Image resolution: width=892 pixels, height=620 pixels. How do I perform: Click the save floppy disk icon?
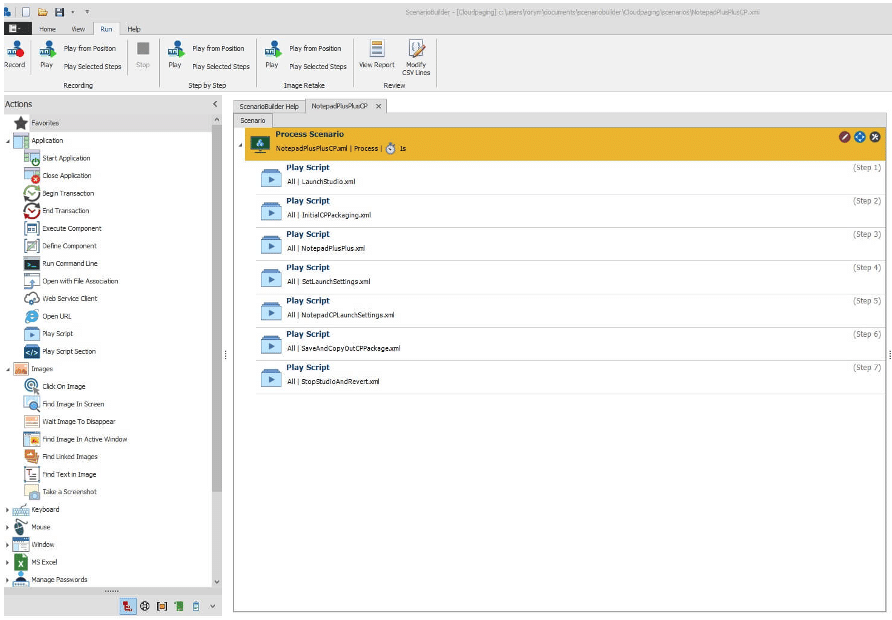(59, 11)
